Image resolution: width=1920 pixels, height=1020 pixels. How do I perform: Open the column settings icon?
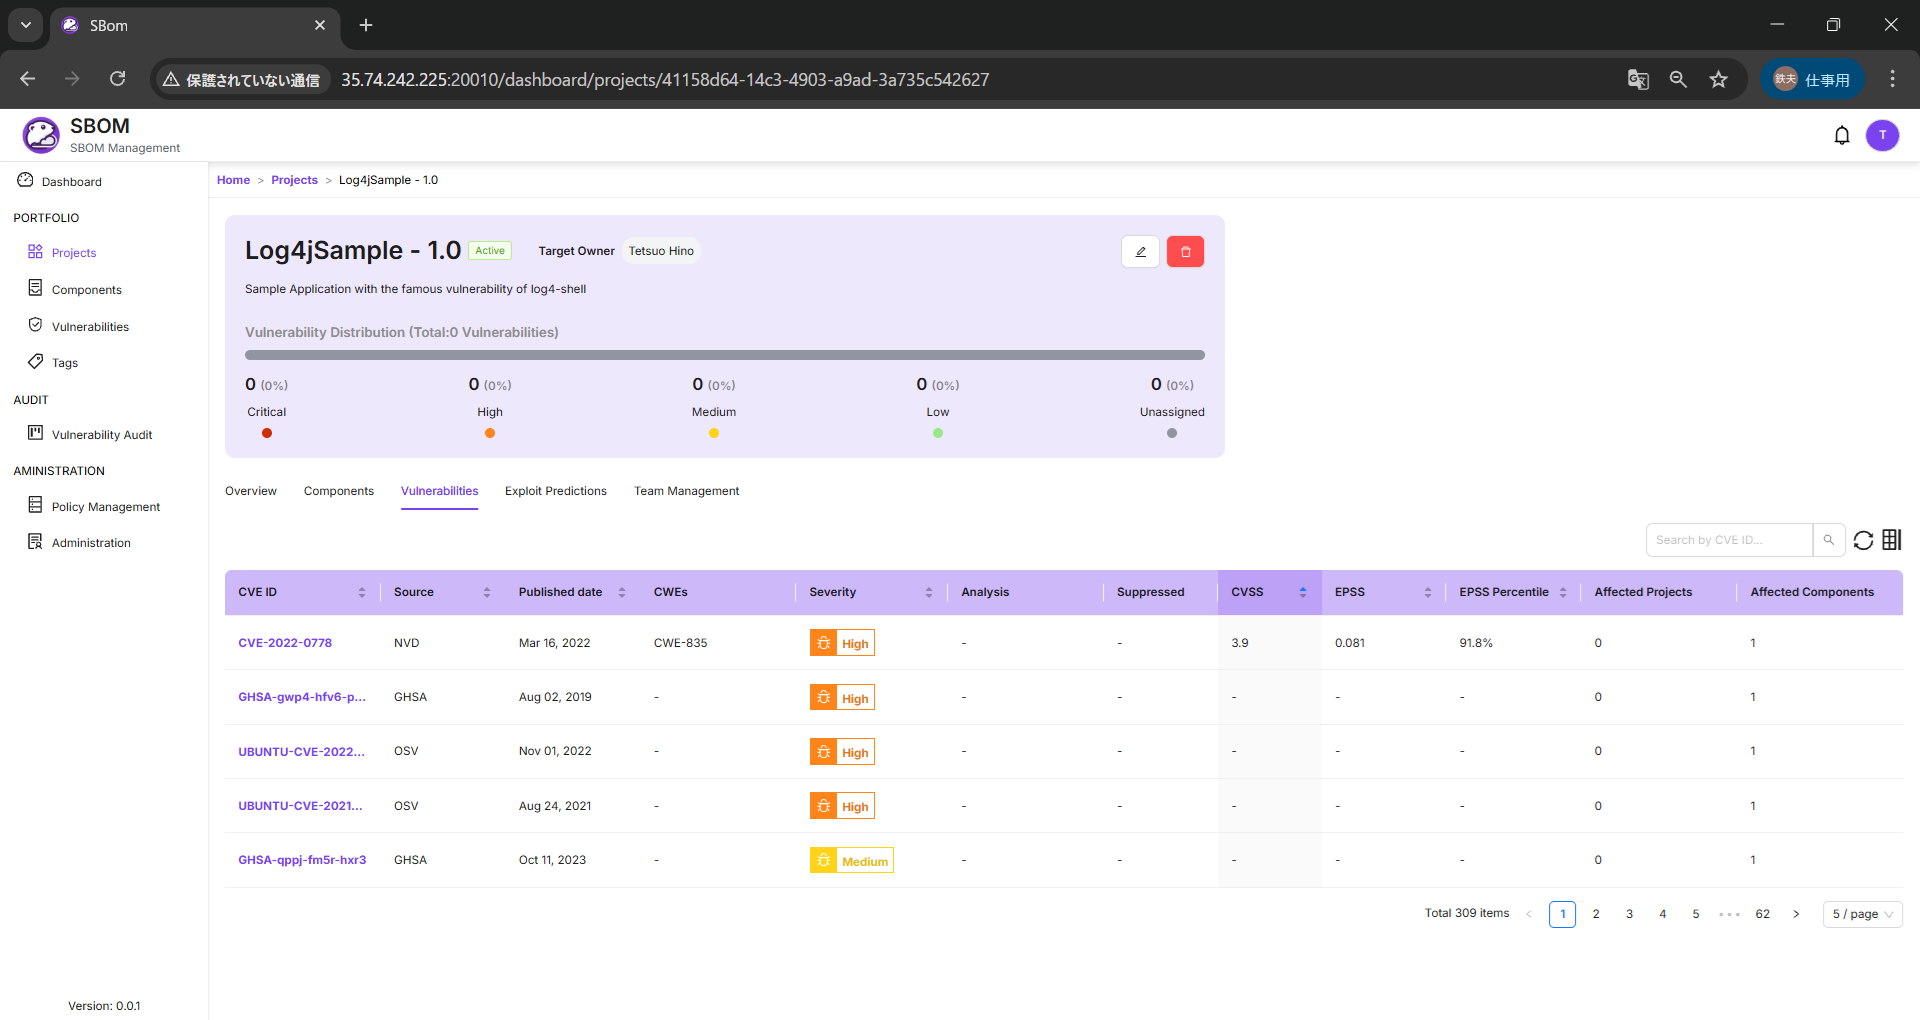point(1891,540)
